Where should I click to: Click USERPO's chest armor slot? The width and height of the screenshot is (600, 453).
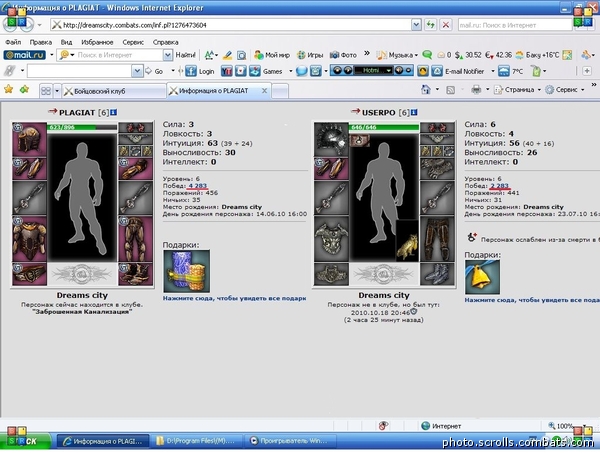[331, 239]
